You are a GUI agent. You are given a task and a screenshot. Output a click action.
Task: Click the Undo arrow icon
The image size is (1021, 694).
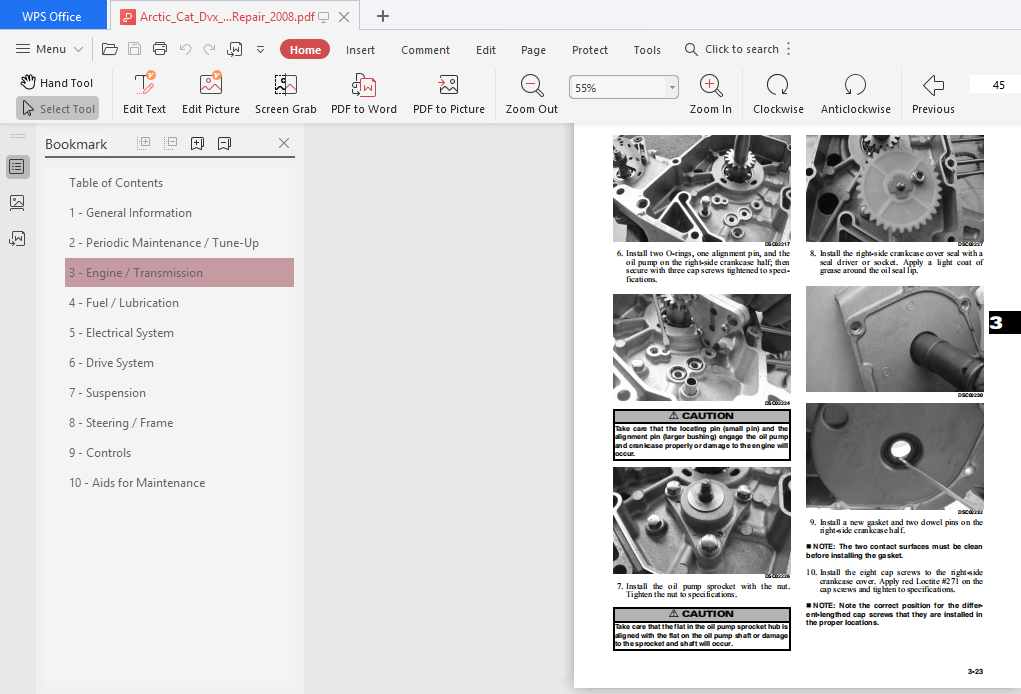click(185, 49)
